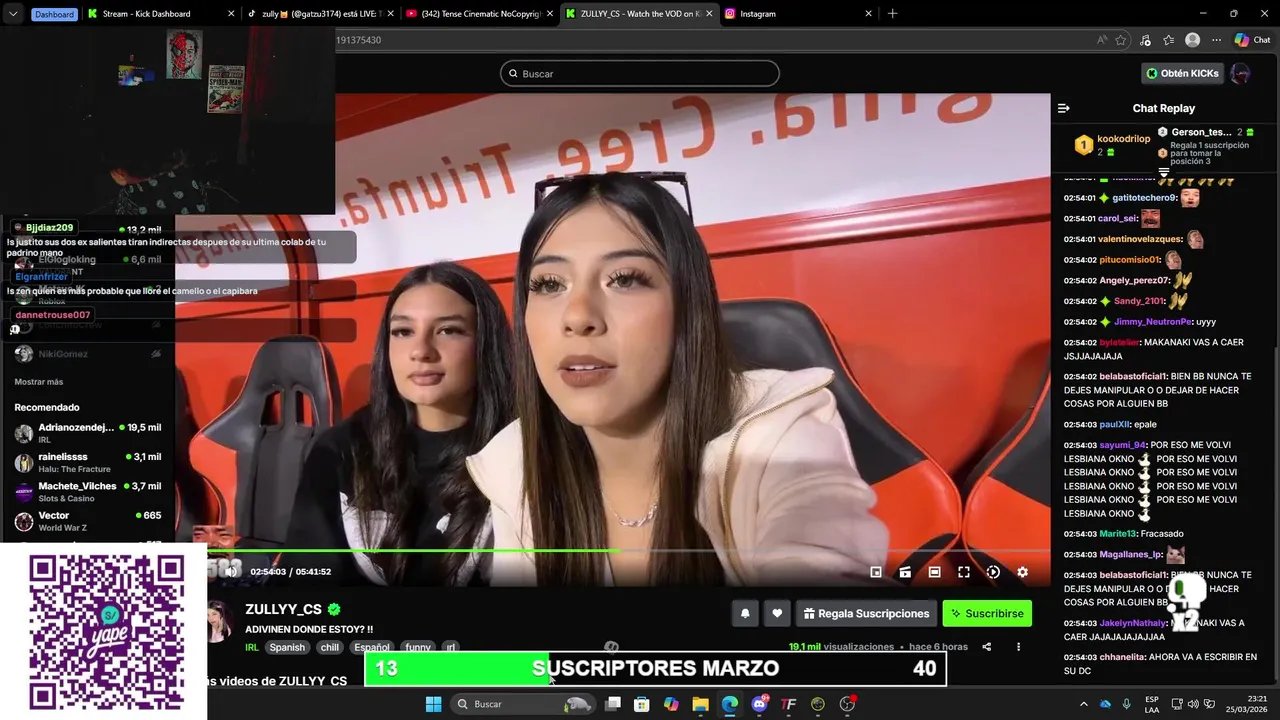Click Regala Suscripciones button

866,613
